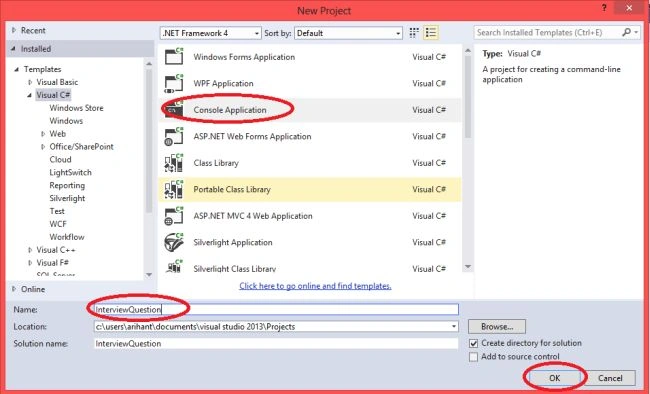Image resolution: width=650 pixels, height=394 pixels.
Task: Select Test in template tree
Action: pyautogui.click(x=57, y=211)
